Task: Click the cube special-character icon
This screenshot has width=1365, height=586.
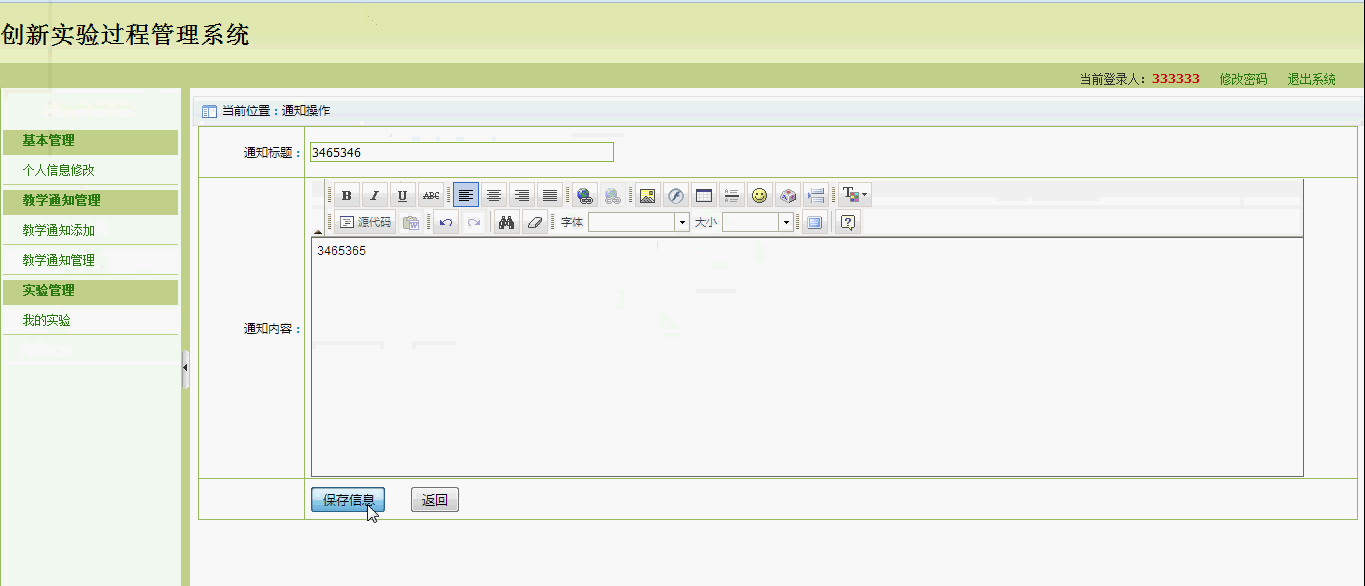Action: click(x=788, y=196)
